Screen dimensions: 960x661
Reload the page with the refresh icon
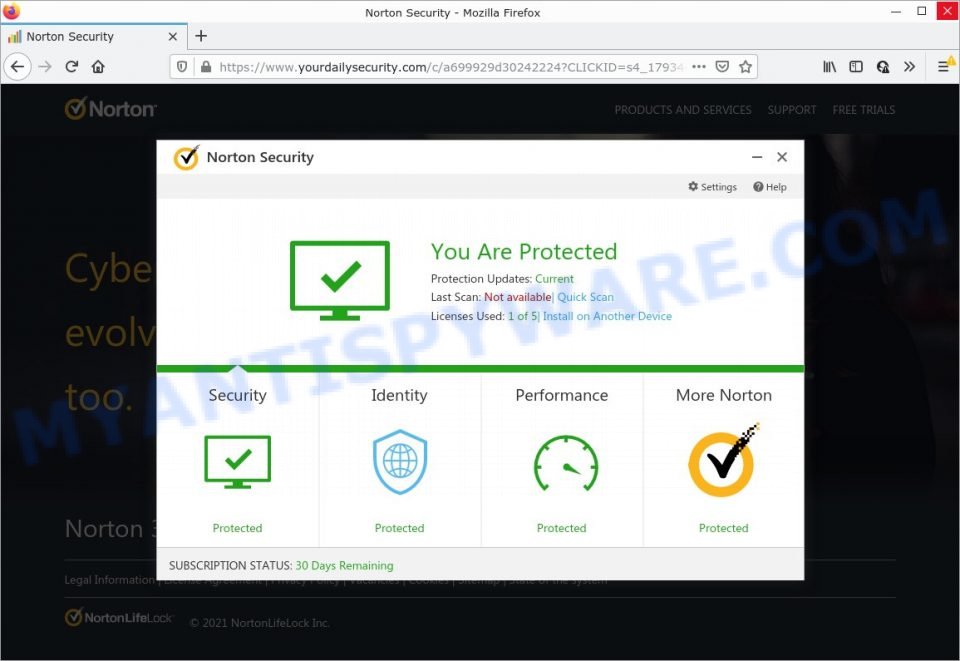[72, 67]
